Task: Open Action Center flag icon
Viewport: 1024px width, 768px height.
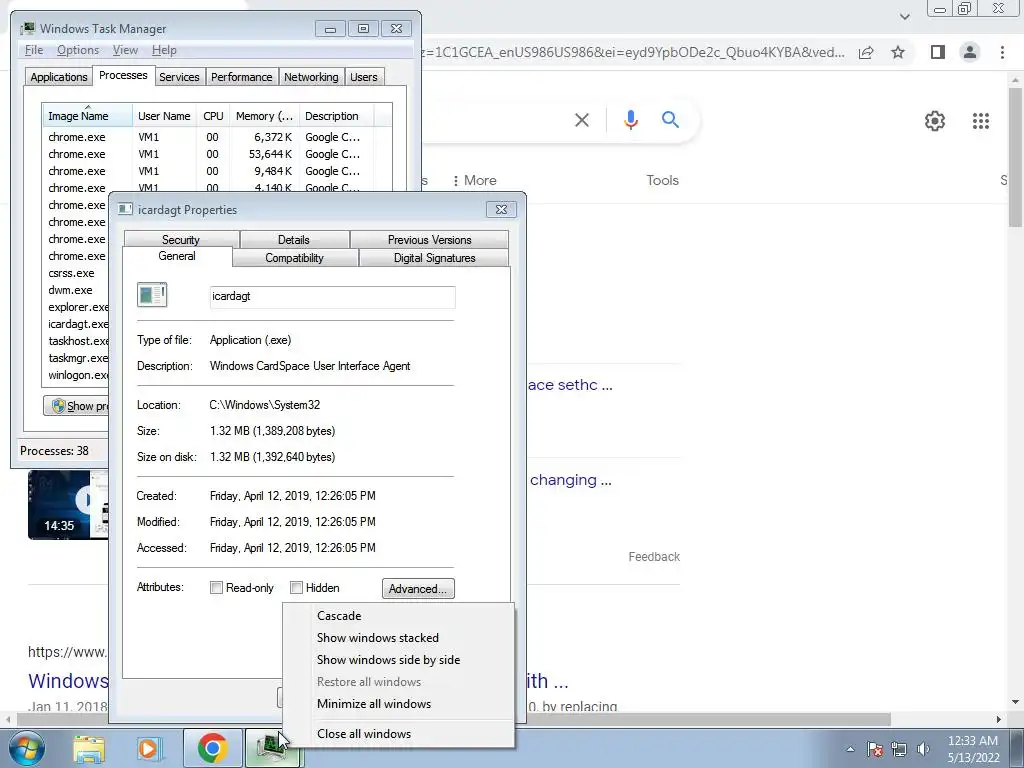Action: [875, 749]
